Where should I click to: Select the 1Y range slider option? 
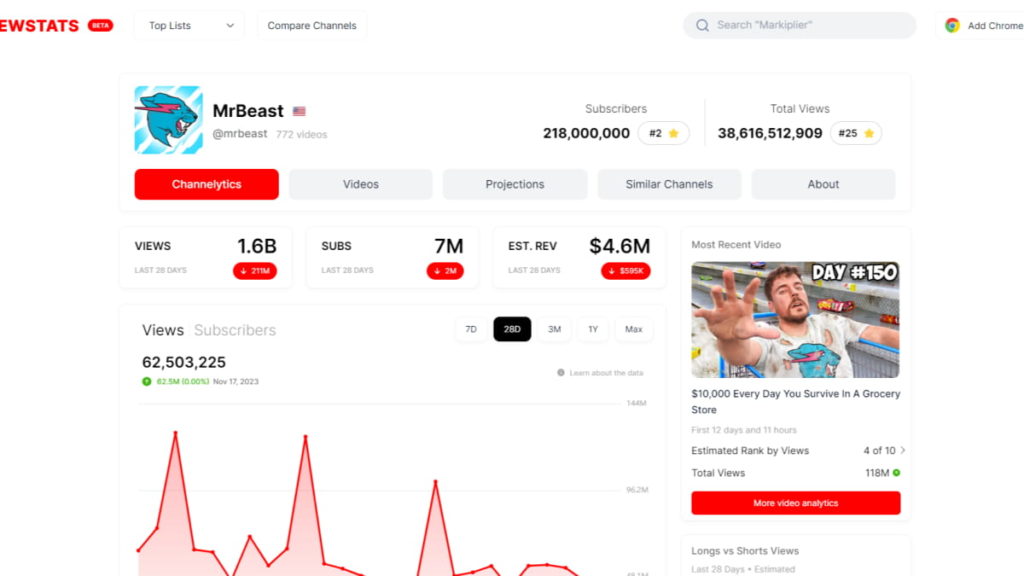[594, 329]
